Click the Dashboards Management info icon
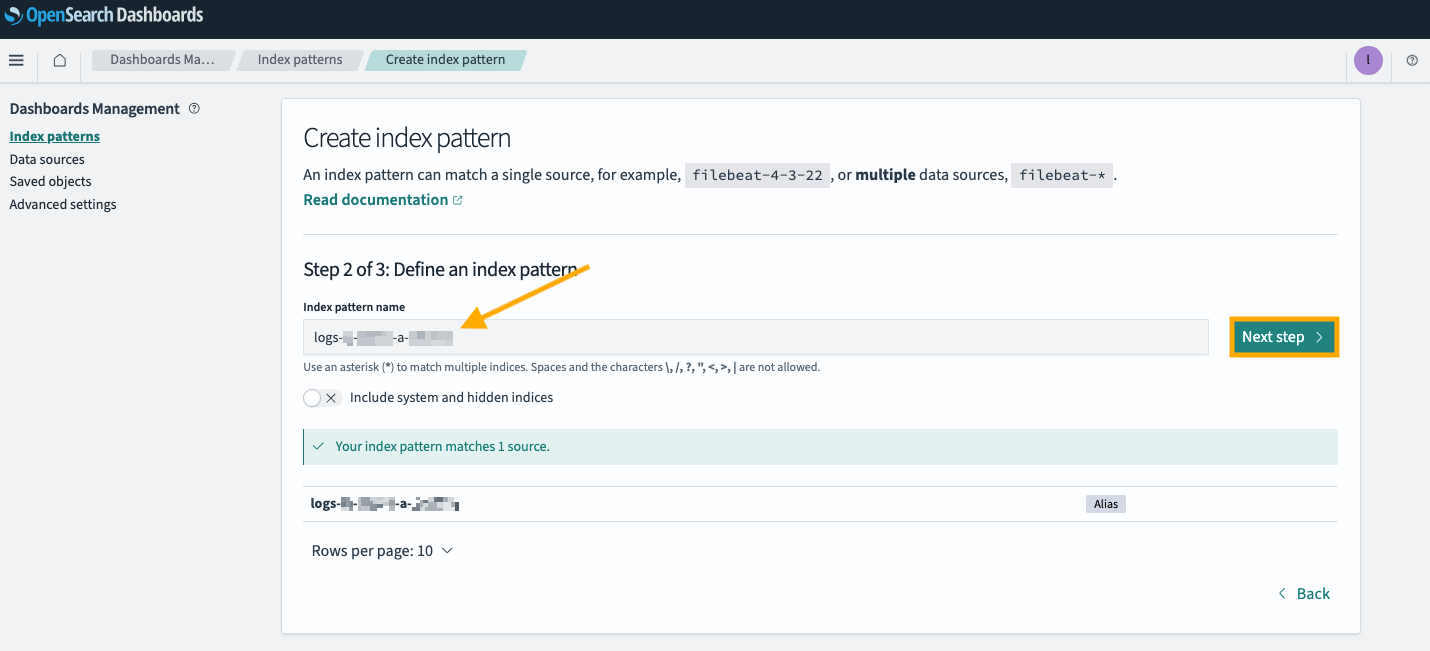Viewport: 1430px width, 651px height. pos(194,108)
